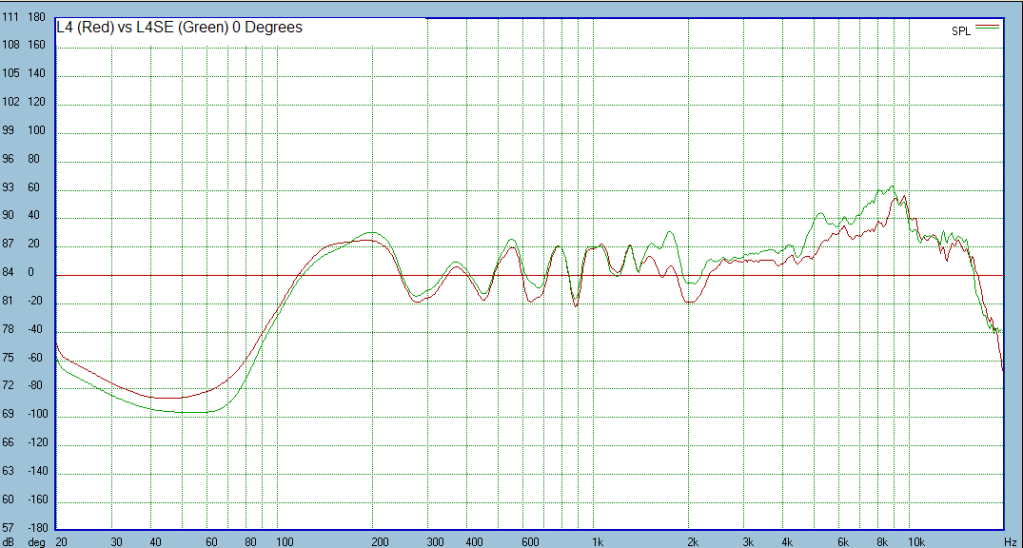Click the -180 degree phase axis label
This screenshot has width=1023, height=548.
pos(37,526)
